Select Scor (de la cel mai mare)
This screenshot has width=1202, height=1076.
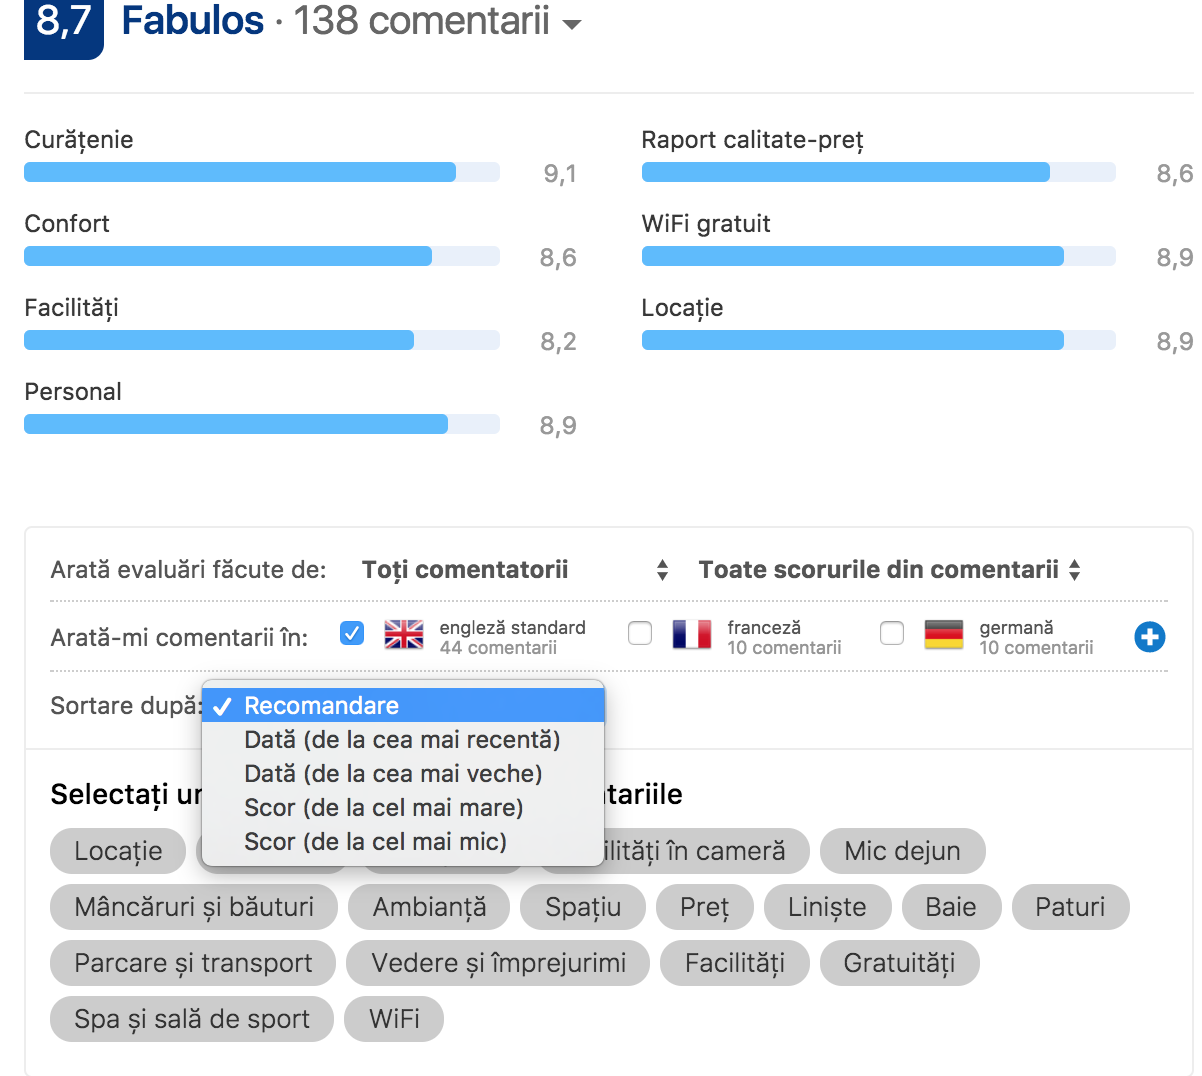pyautogui.click(x=383, y=808)
